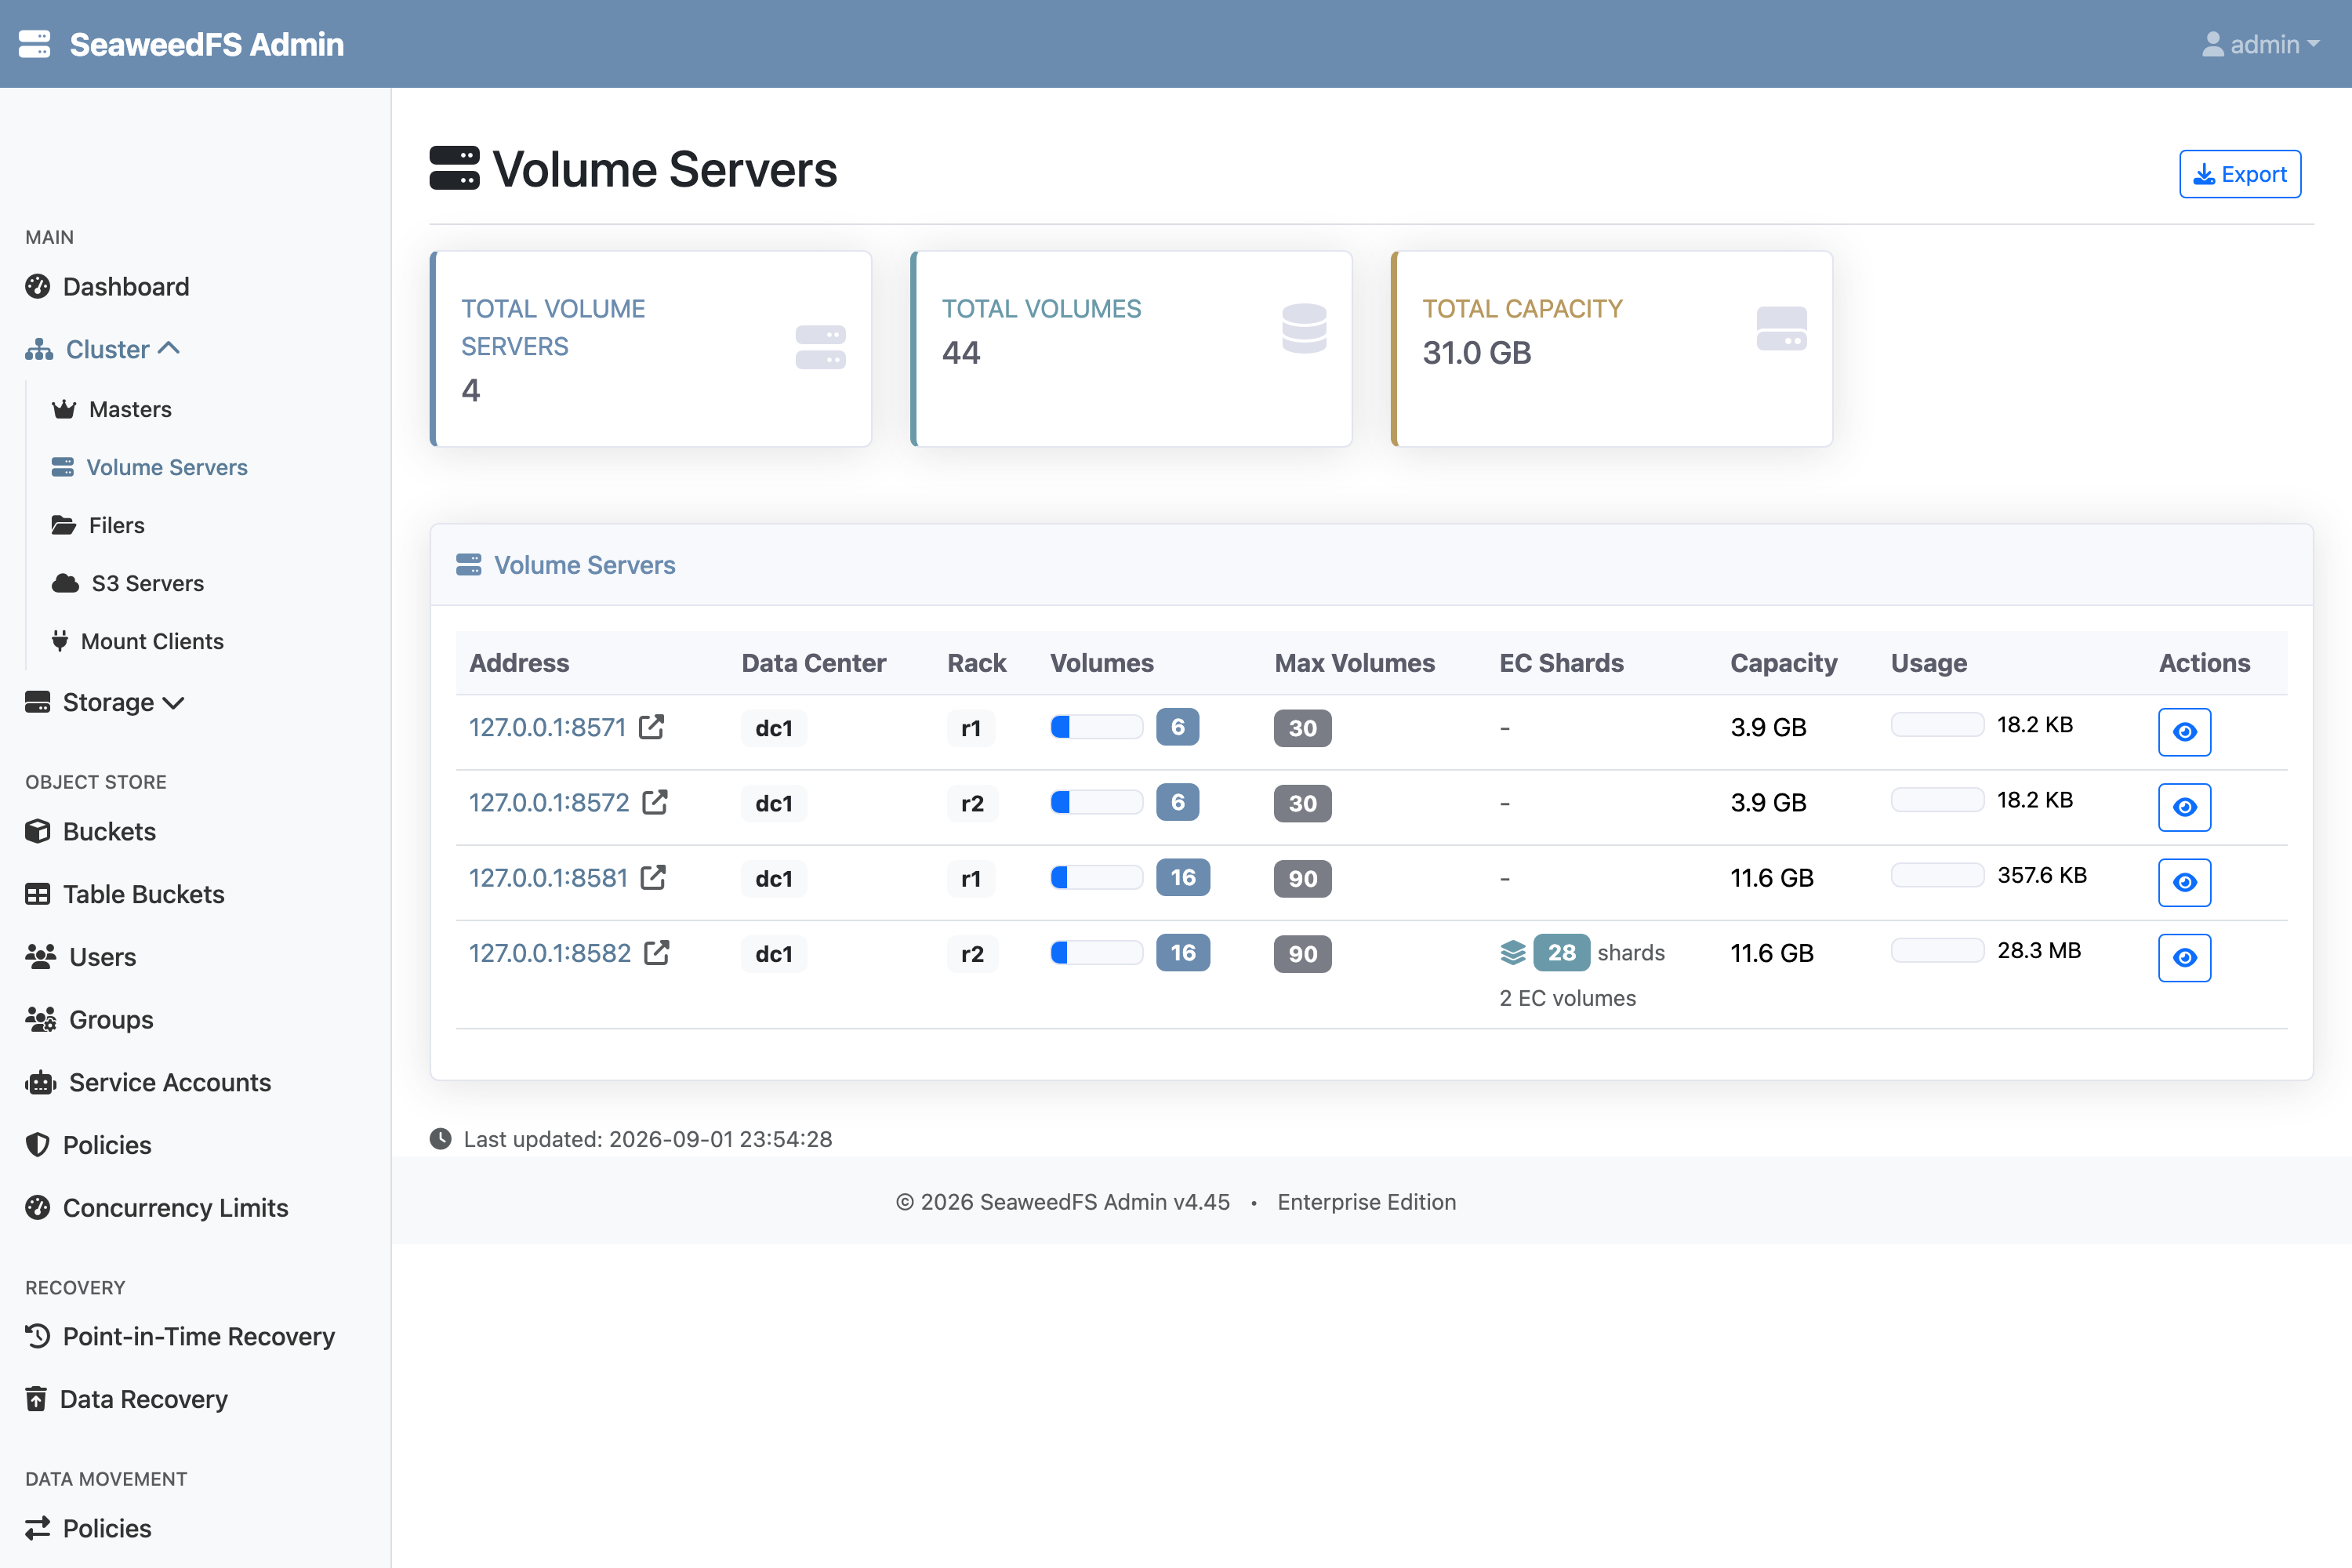
Task: Click the Filers folder icon
Action: (64, 525)
